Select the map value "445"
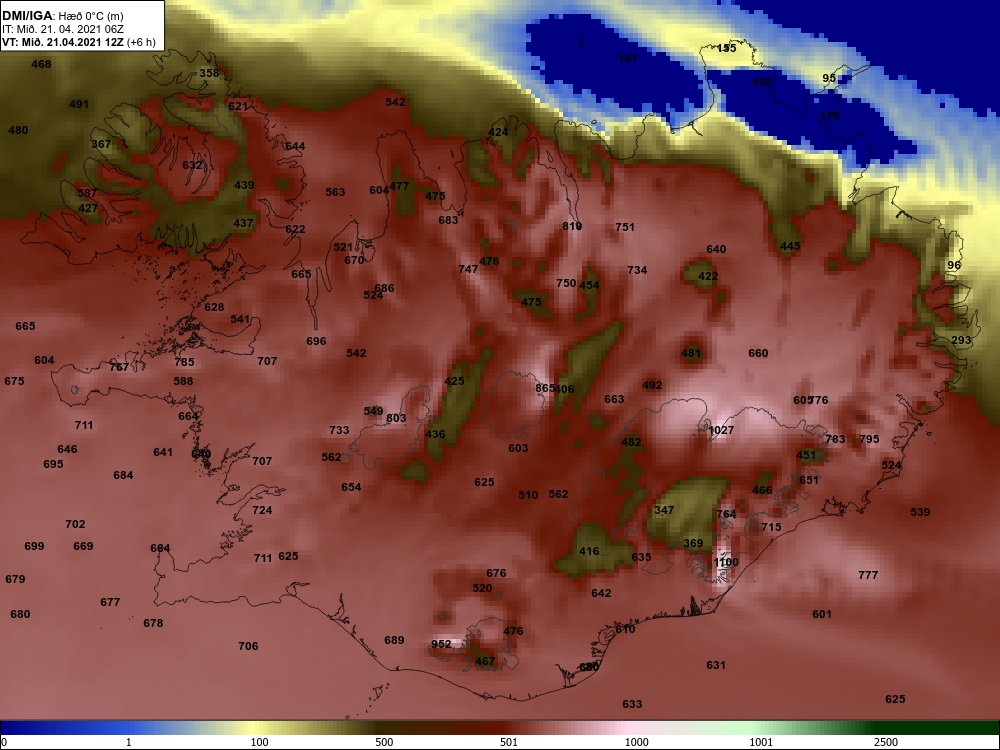This screenshot has height=750, width=1000. (x=790, y=246)
